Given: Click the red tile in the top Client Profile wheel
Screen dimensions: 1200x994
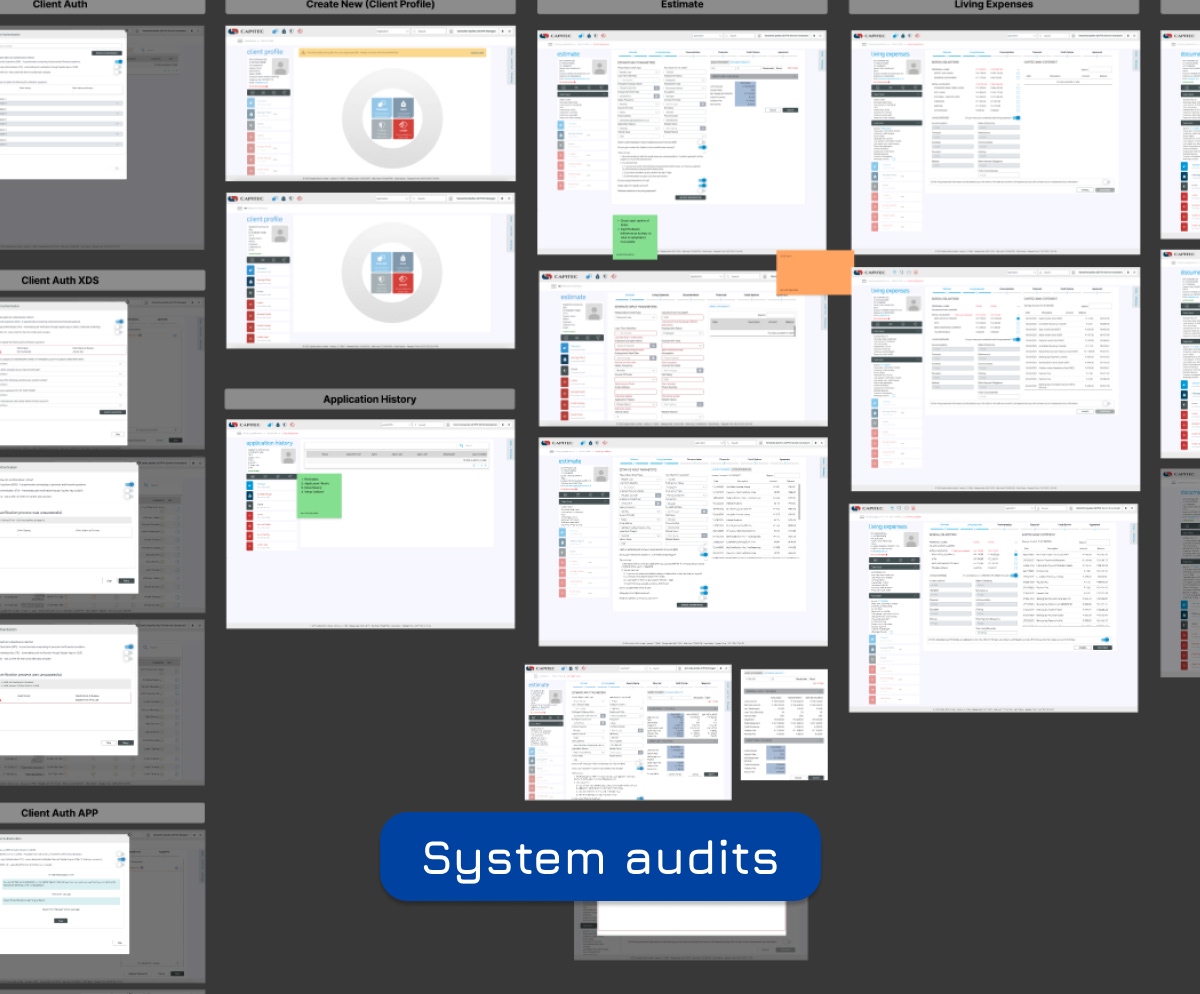Looking at the screenshot, I should tap(401, 127).
